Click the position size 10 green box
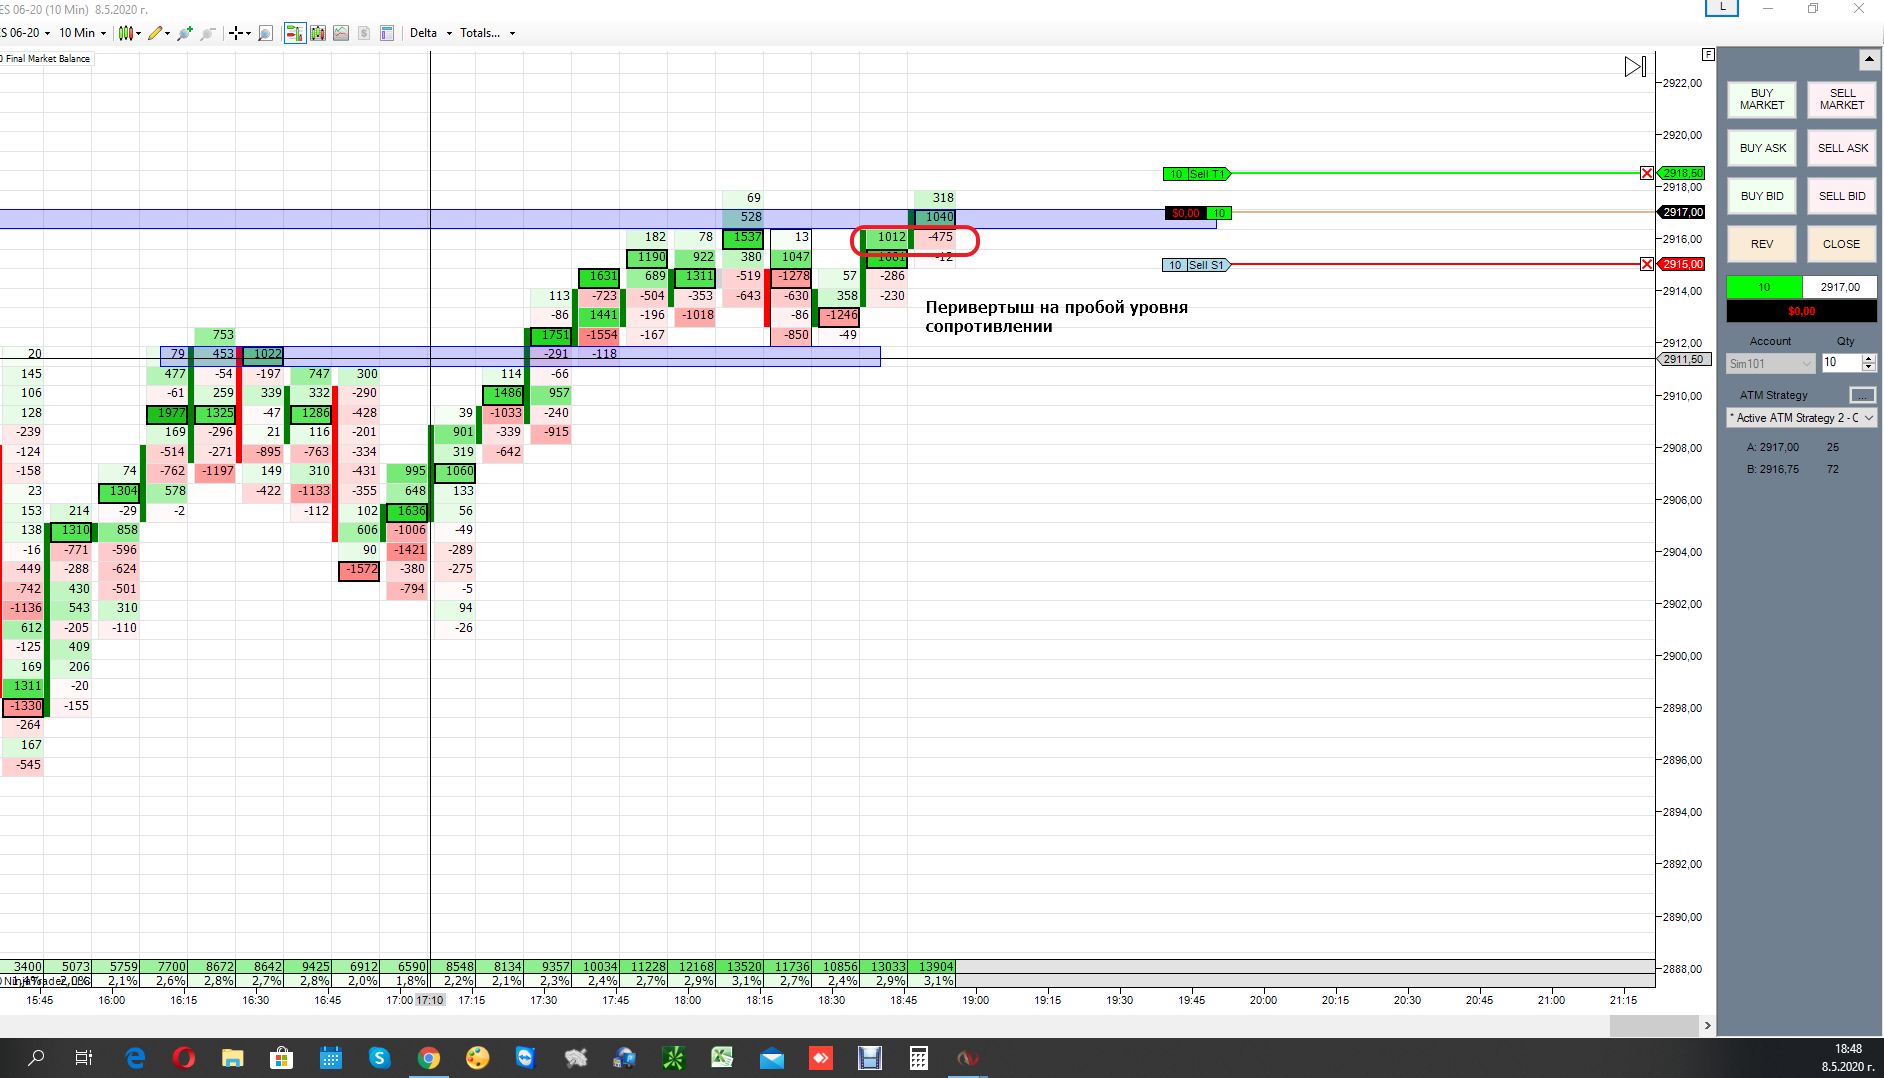Screen dimensions: 1884x1078 [1764, 287]
